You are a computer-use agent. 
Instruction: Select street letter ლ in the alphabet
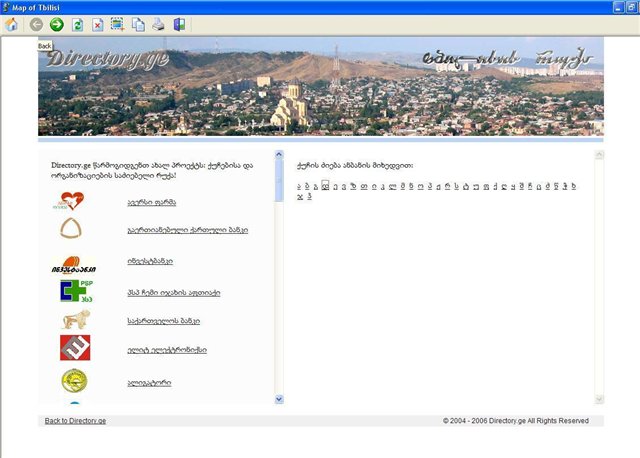pyautogui.click(x=392, y=187)
